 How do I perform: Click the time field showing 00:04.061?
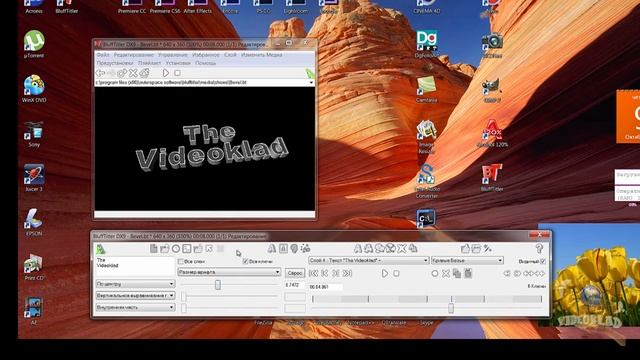coord(325,287)
